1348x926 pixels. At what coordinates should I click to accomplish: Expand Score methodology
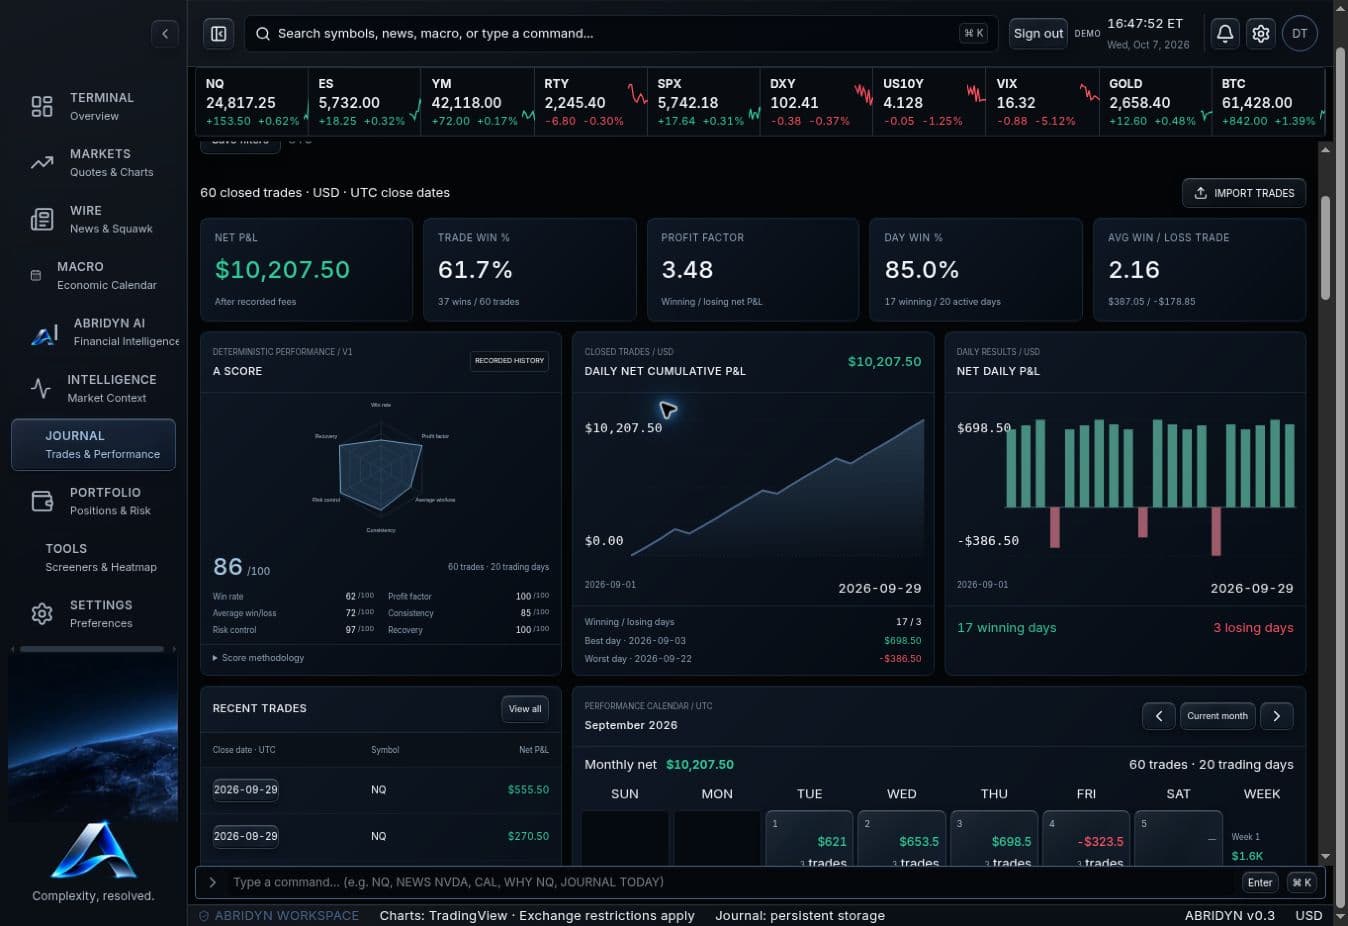point(258,658)
